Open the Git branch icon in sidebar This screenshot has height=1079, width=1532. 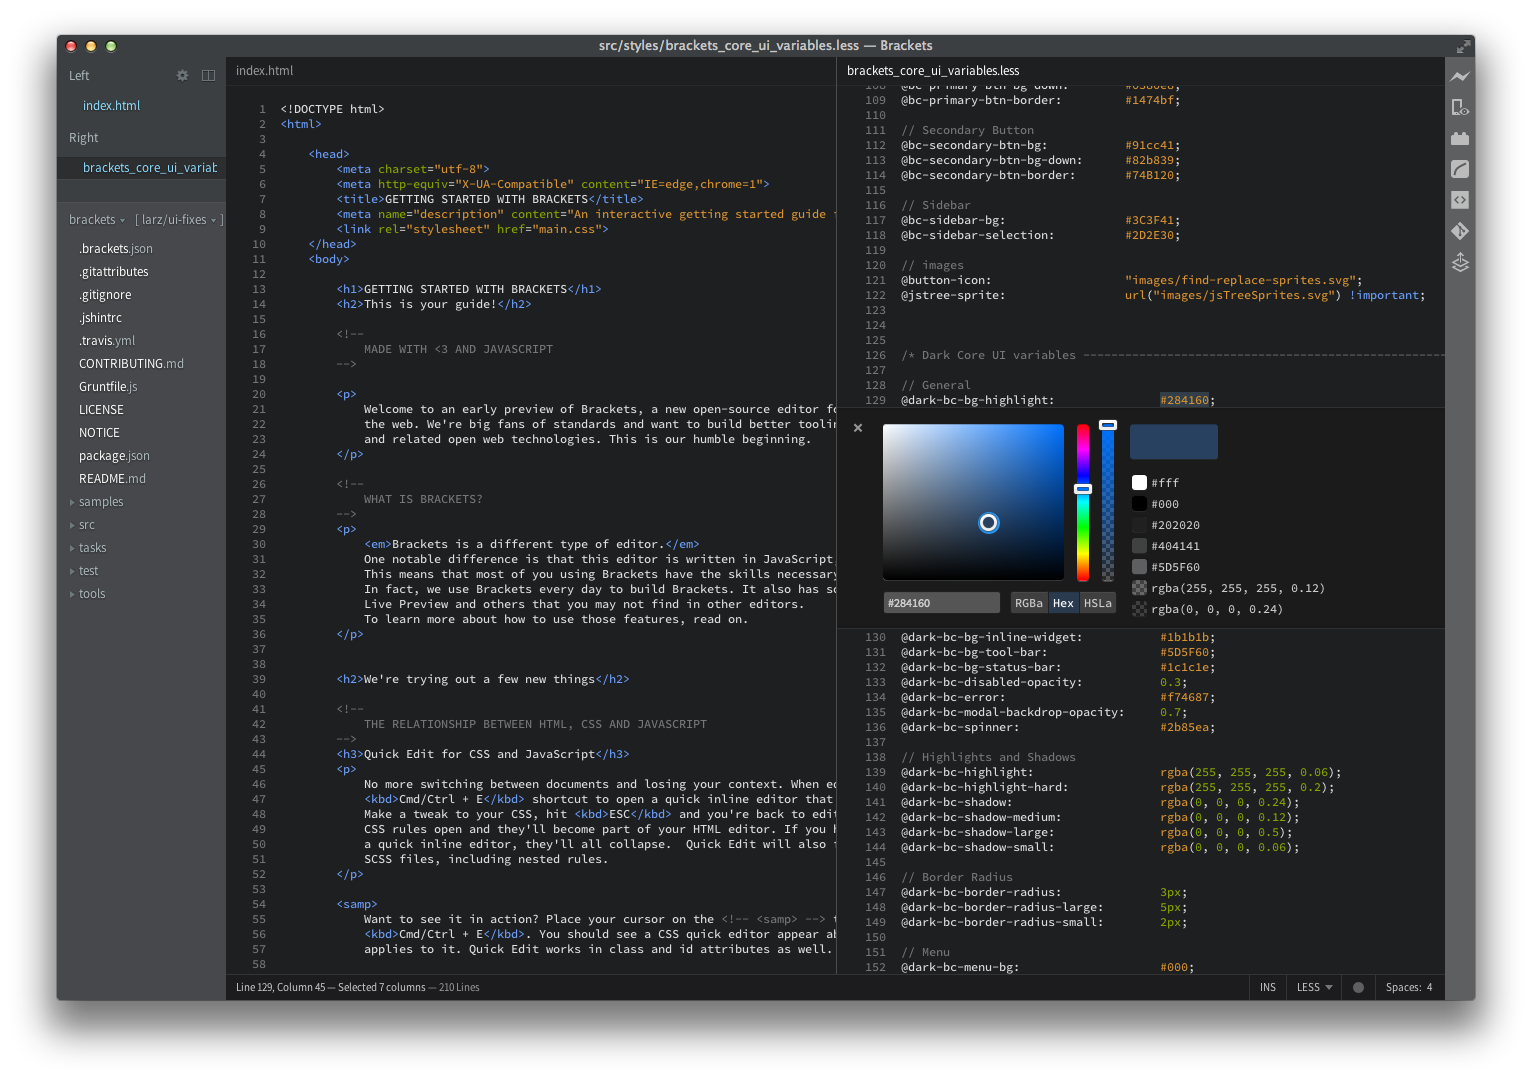click(x=1460, y=230)
